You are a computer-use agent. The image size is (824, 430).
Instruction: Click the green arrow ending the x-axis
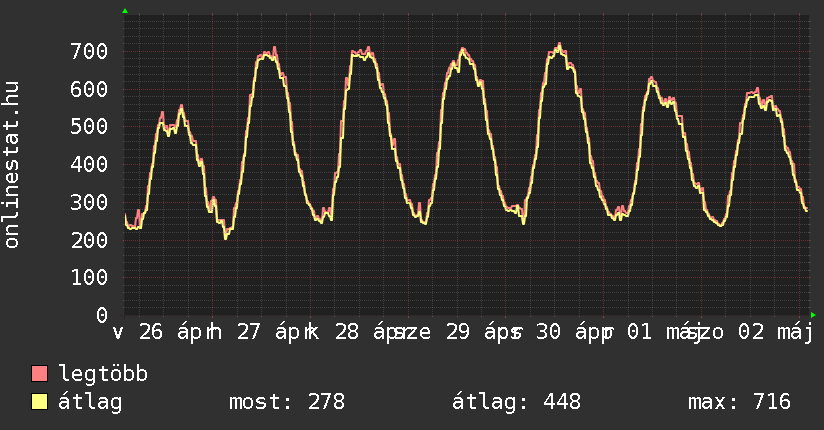813,315
